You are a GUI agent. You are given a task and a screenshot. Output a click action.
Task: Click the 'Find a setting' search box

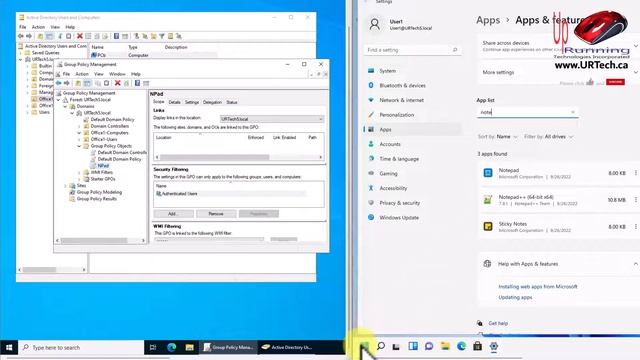[x=412, y=50]
